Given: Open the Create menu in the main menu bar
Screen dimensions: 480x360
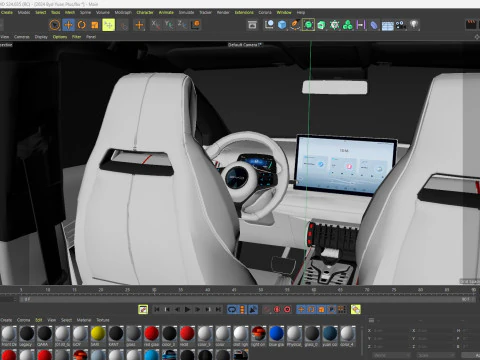Looking at the screenshot, I should tap(7, 12).
